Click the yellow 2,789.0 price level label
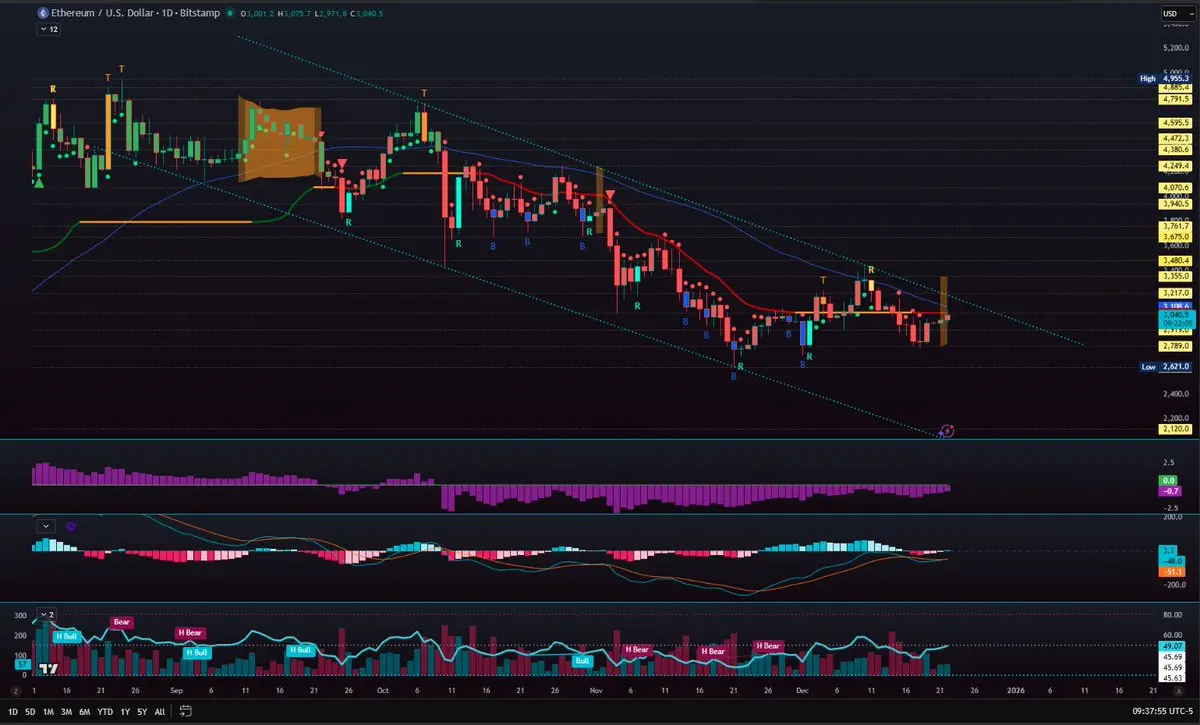1200x725 pixels. click(x=1175, y=346)
